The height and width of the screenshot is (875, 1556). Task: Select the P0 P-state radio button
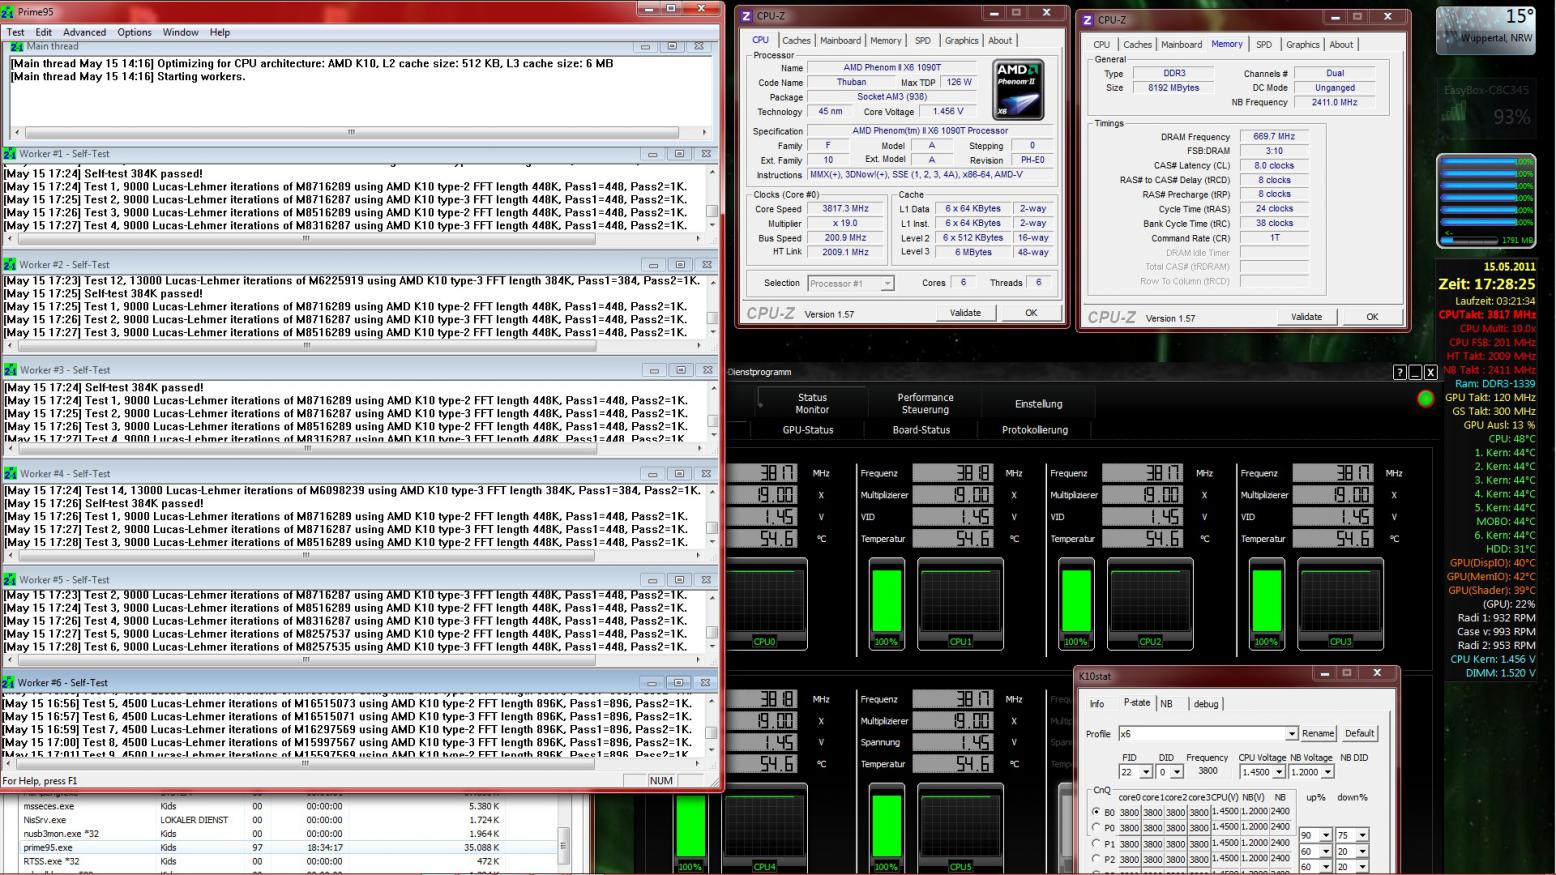coord(1096,828)
